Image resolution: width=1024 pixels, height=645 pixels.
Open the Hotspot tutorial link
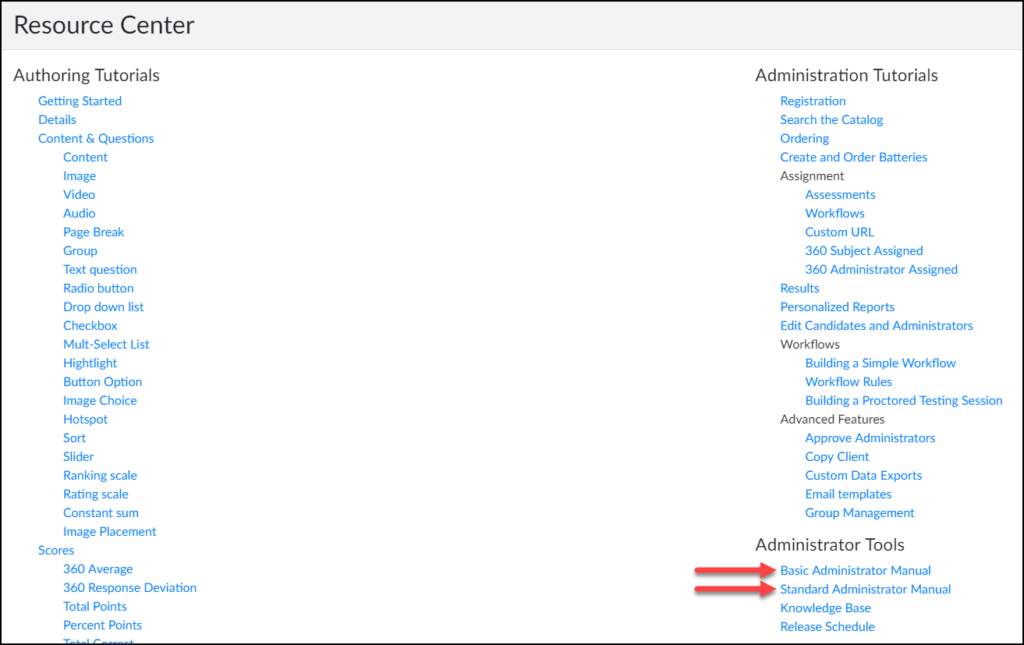coord(85,420)
